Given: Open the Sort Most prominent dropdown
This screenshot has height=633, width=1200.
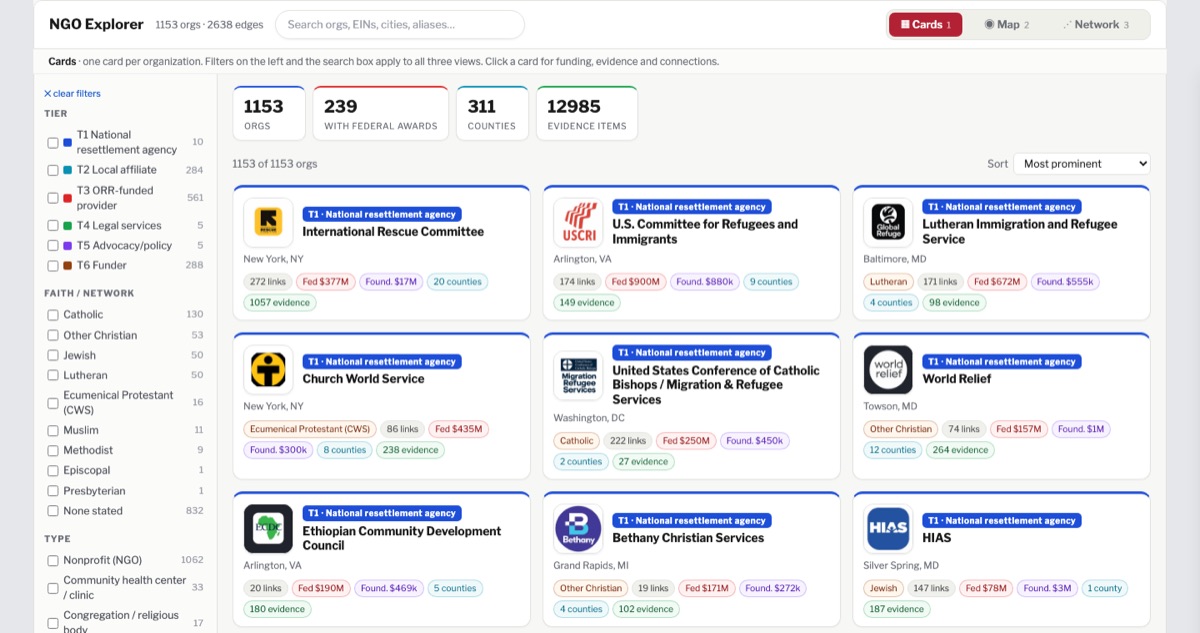Looking at the screenshot, I should (x=1082, y=163).
